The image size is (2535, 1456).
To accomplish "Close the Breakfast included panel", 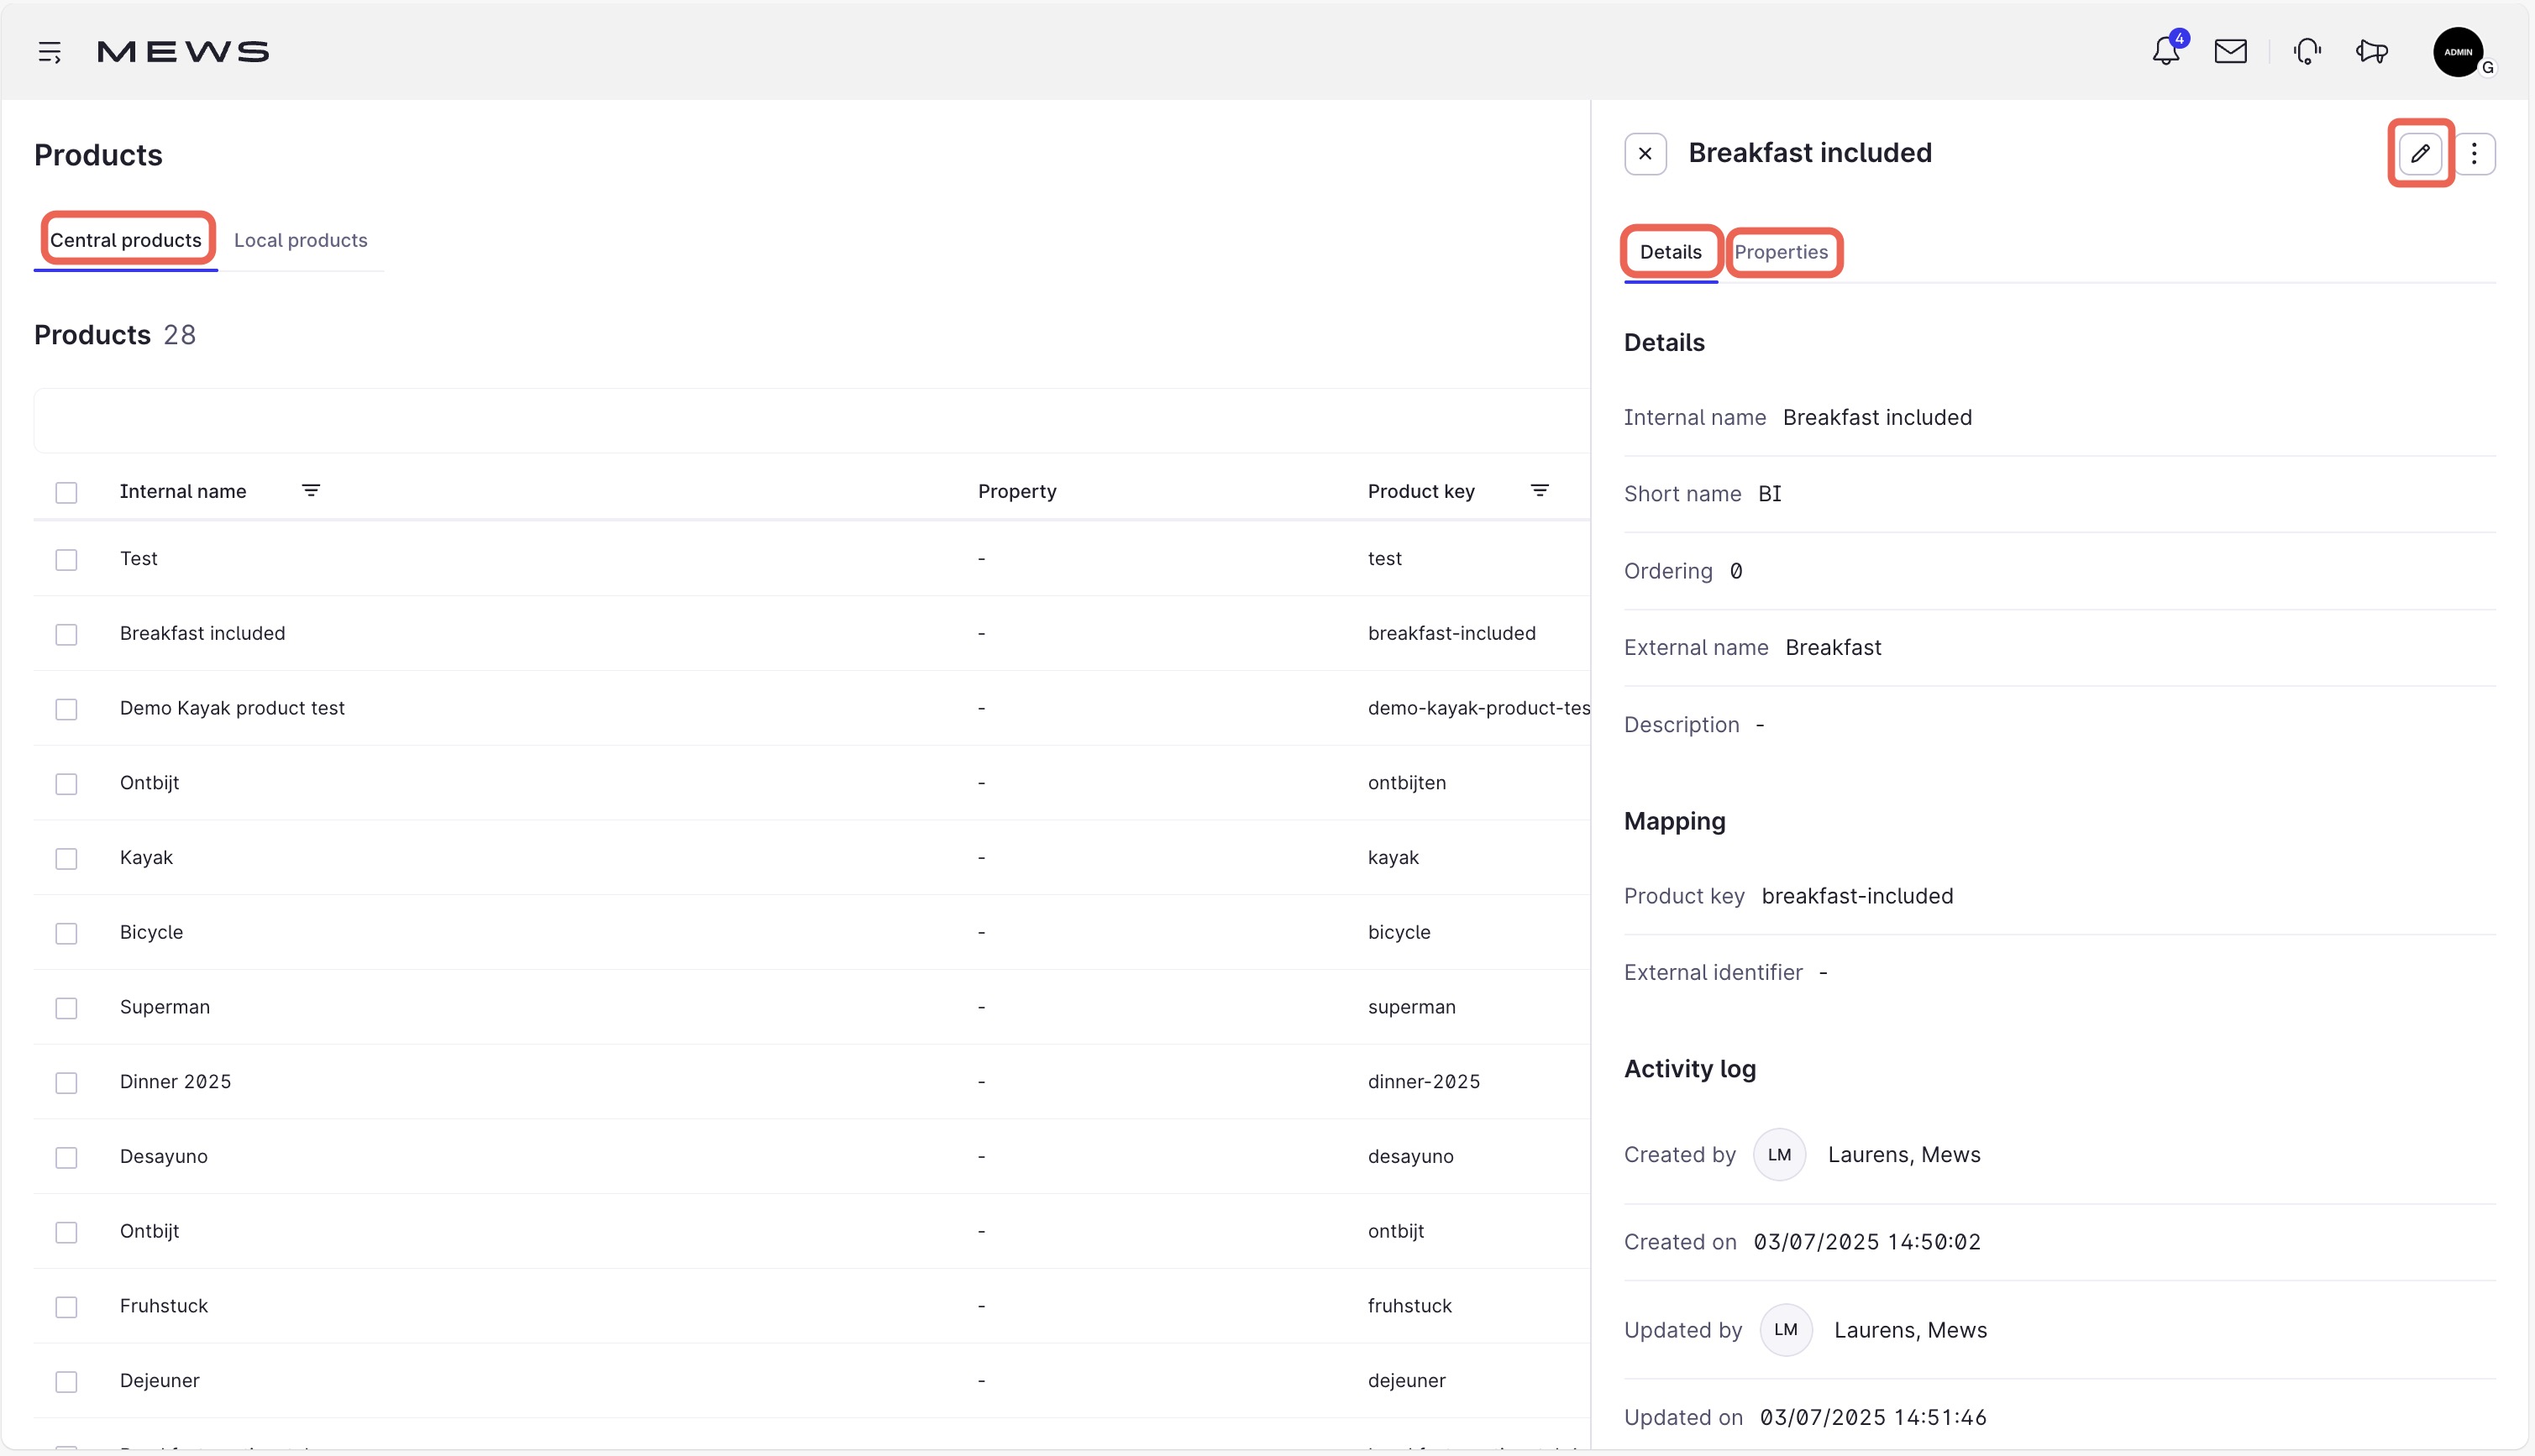I will [1645, 154].
